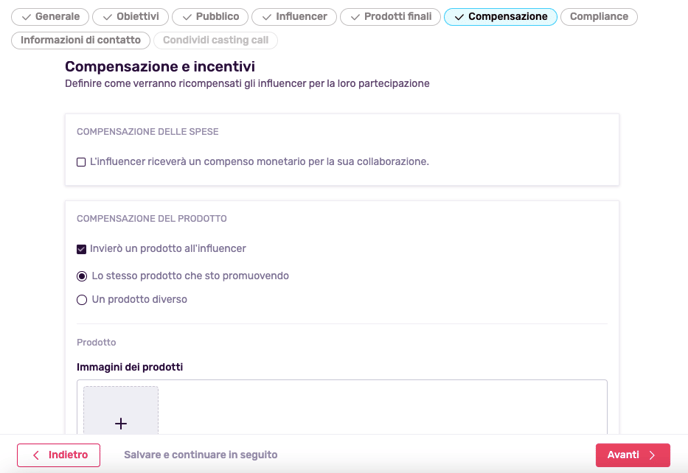688x473 pixels.
Task: Go back with the Indietro button
Action: 59,455
